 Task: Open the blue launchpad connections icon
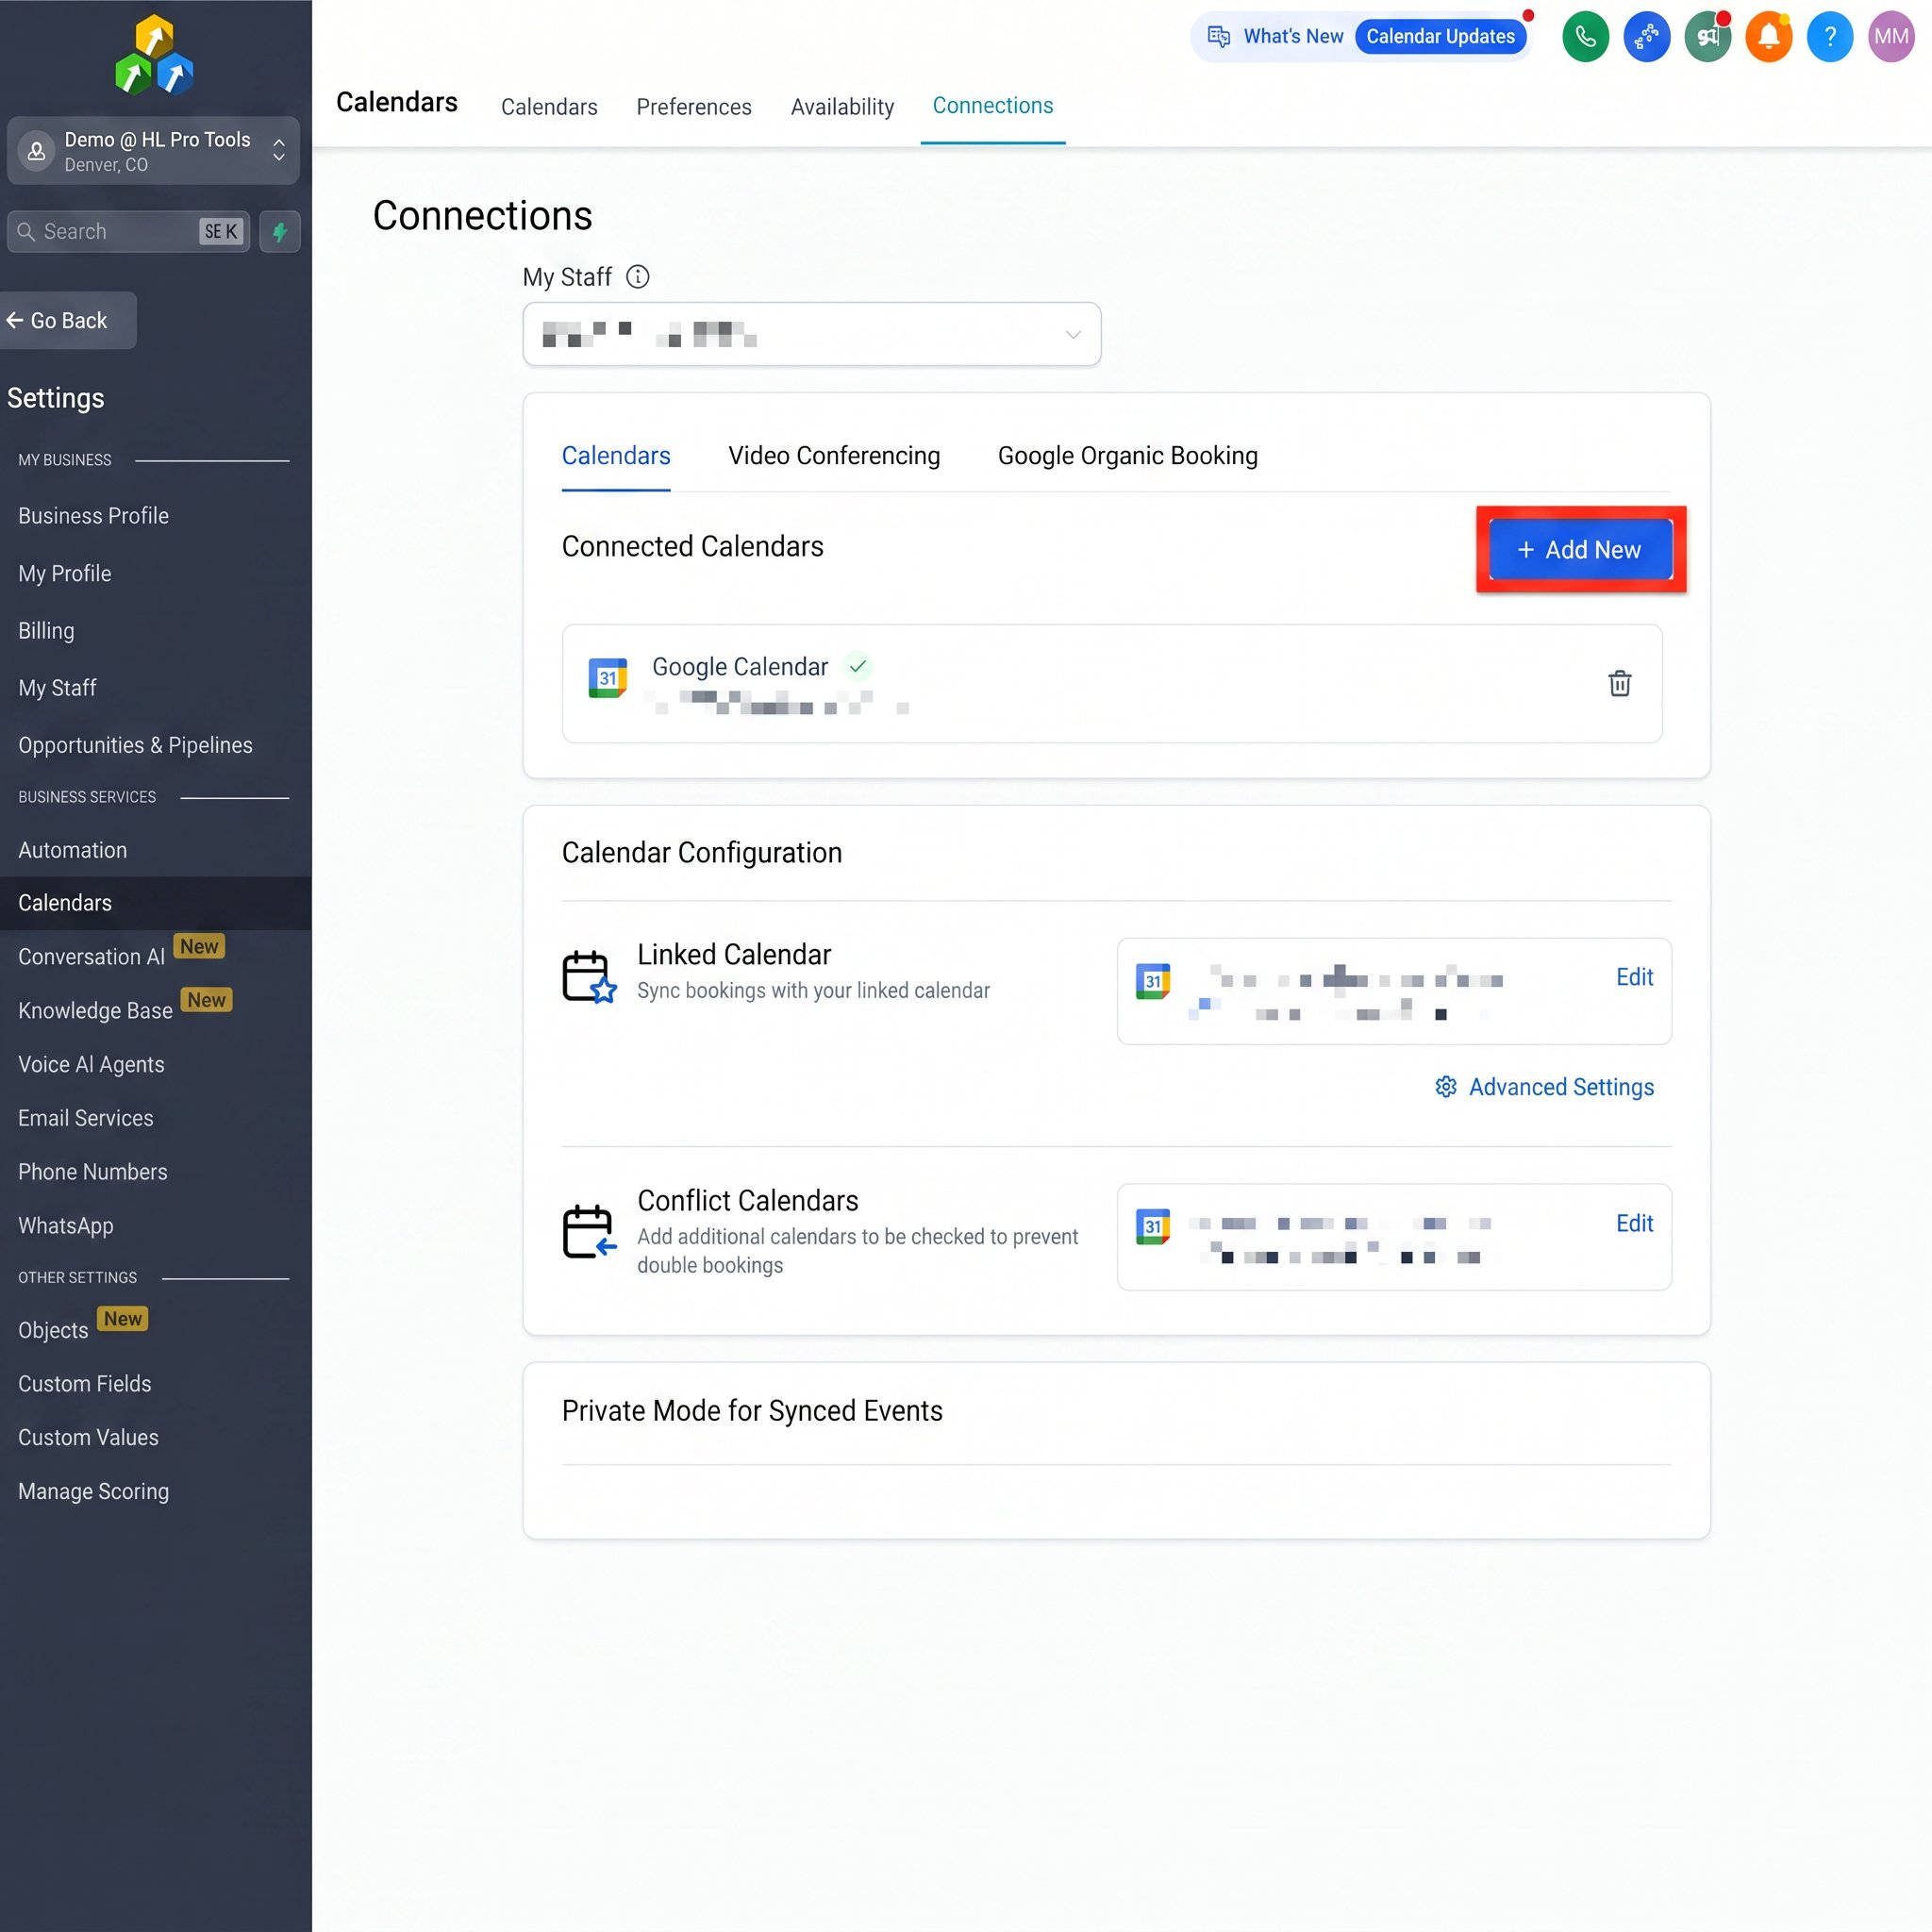(x=1646, y=37)
